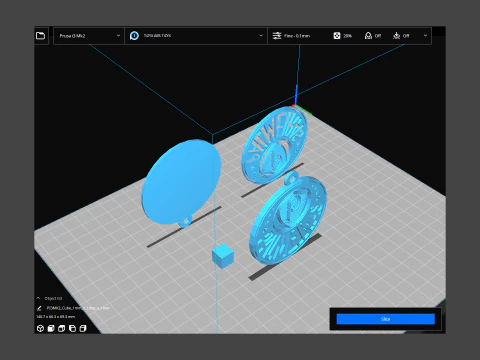Click the Fine 0.1 mm profile label
The width and height of the screenshot is (480, 360).
[297, 36]
